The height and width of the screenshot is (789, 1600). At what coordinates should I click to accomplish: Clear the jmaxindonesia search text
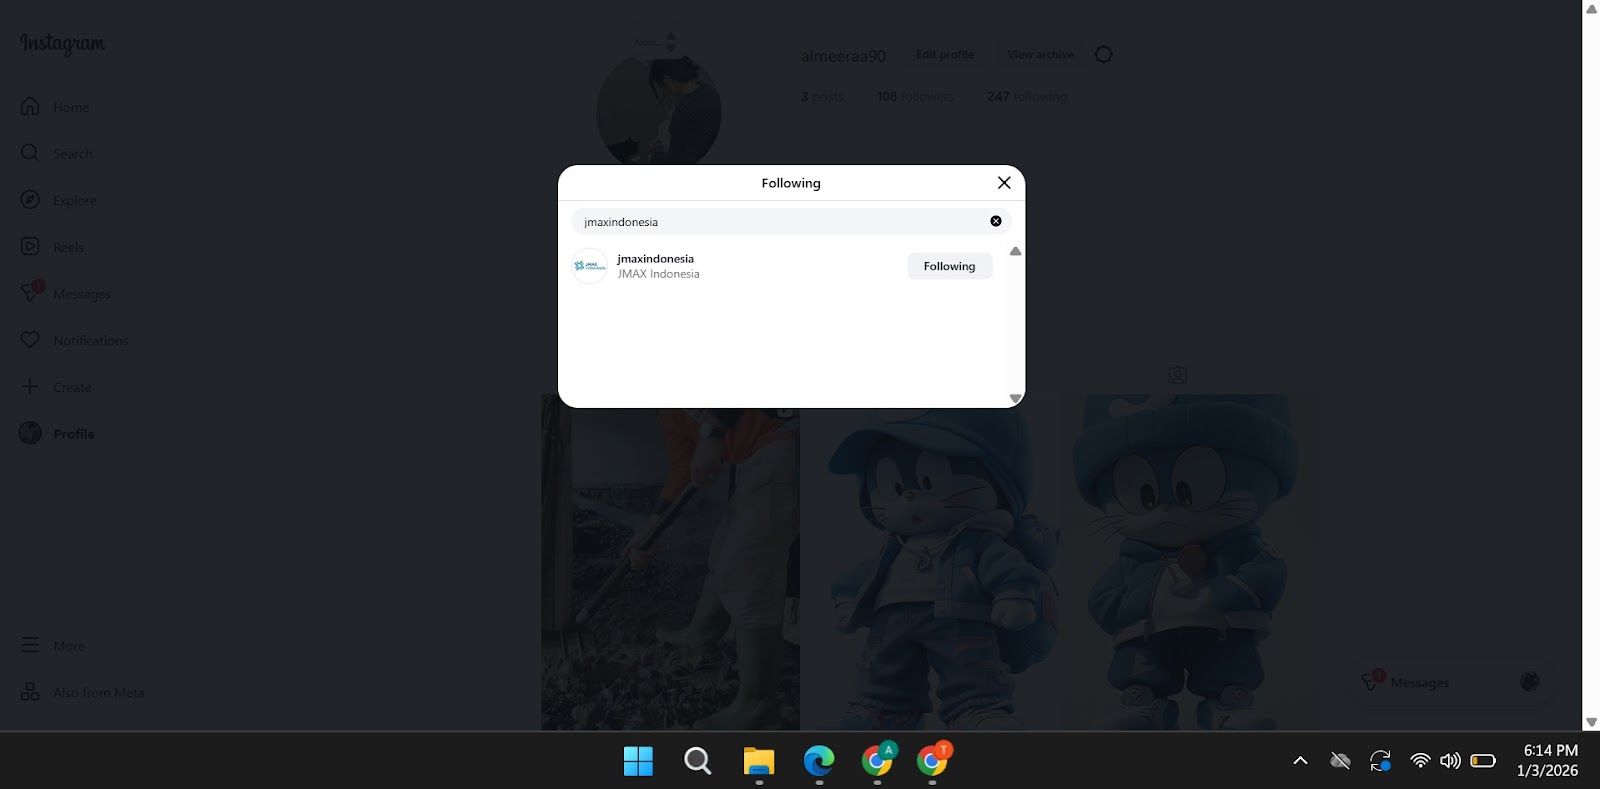pos(995,221)
